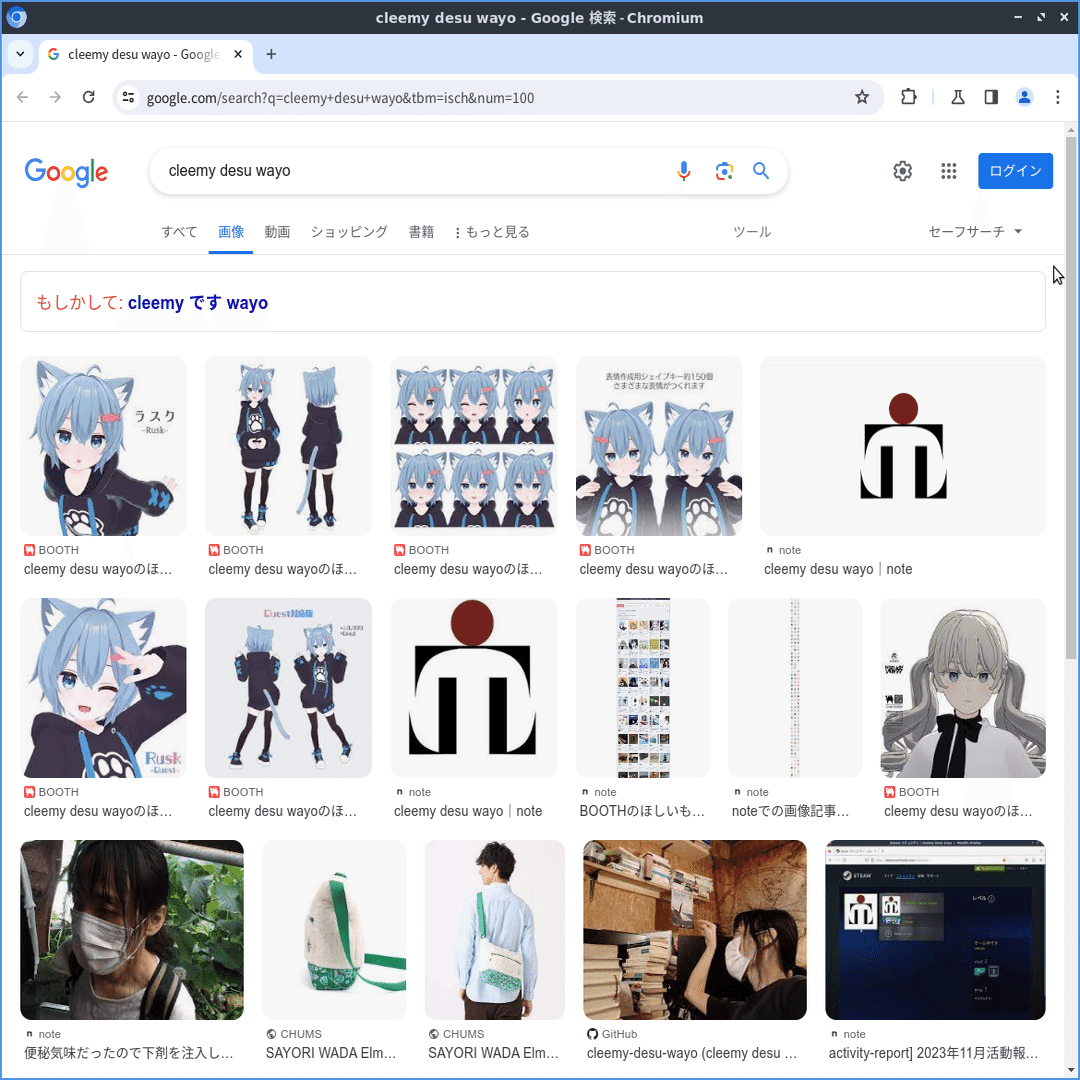Click the page vertical scrollbar thumb
Viewport: 1080px width, 1080px height.
[x=1070, y=397]
